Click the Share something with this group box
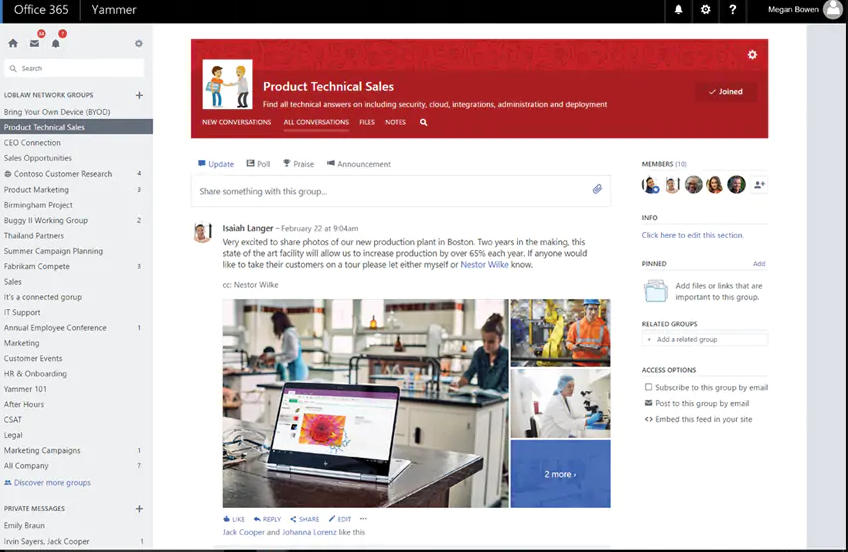This screenshot has width=848, height=552. pyautogui.click(x=401, y=191)
